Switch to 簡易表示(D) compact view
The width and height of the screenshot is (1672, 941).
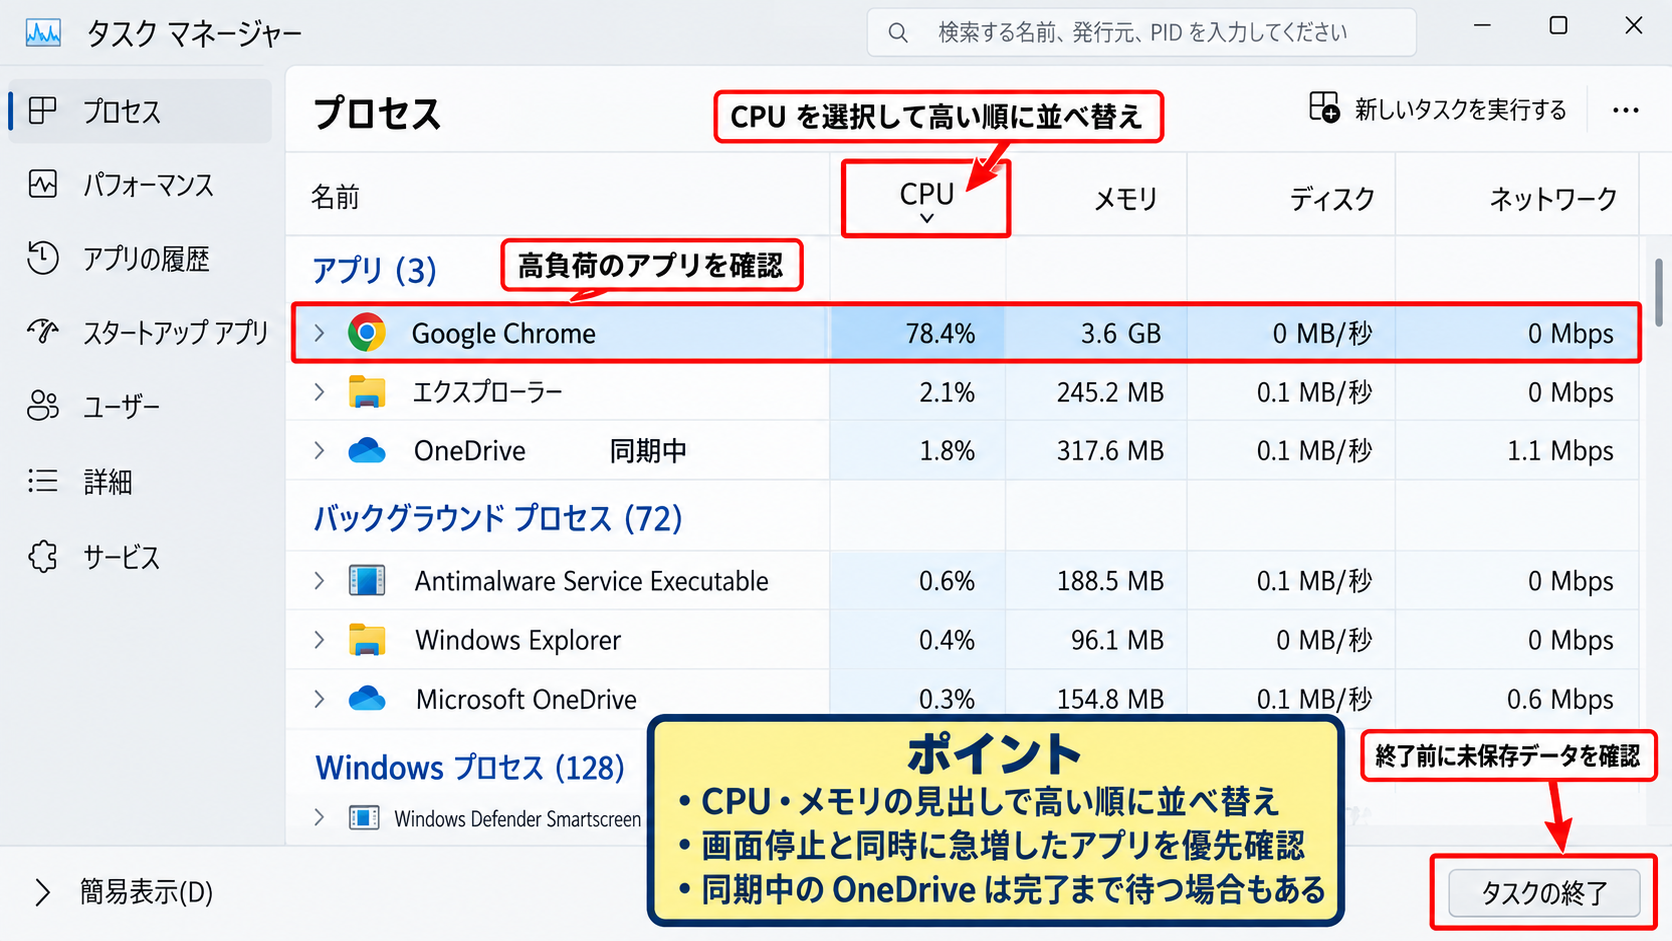[x=124, y=892]
